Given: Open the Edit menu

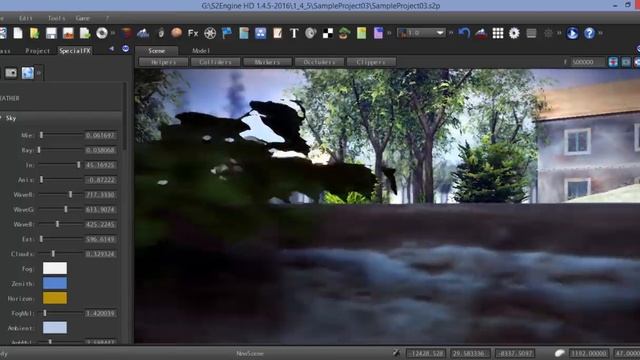Looking at the screenshot, I should pos(25,18).
